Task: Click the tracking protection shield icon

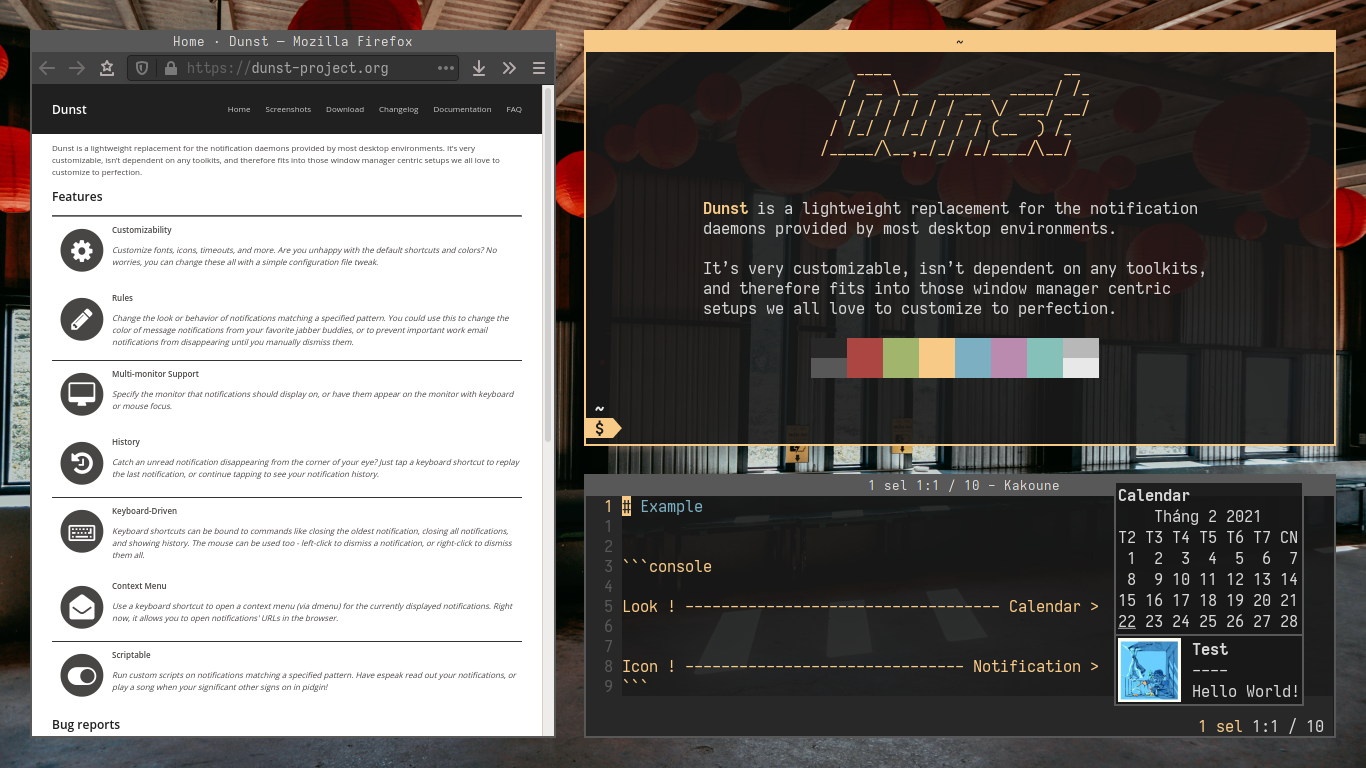Action: coord(142,68)
